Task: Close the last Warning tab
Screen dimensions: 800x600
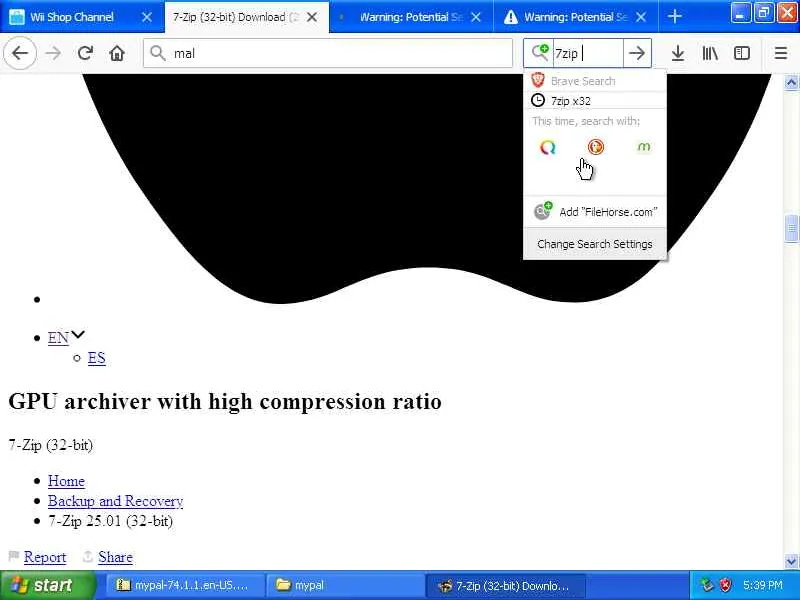Action: [x=641, y=17]
